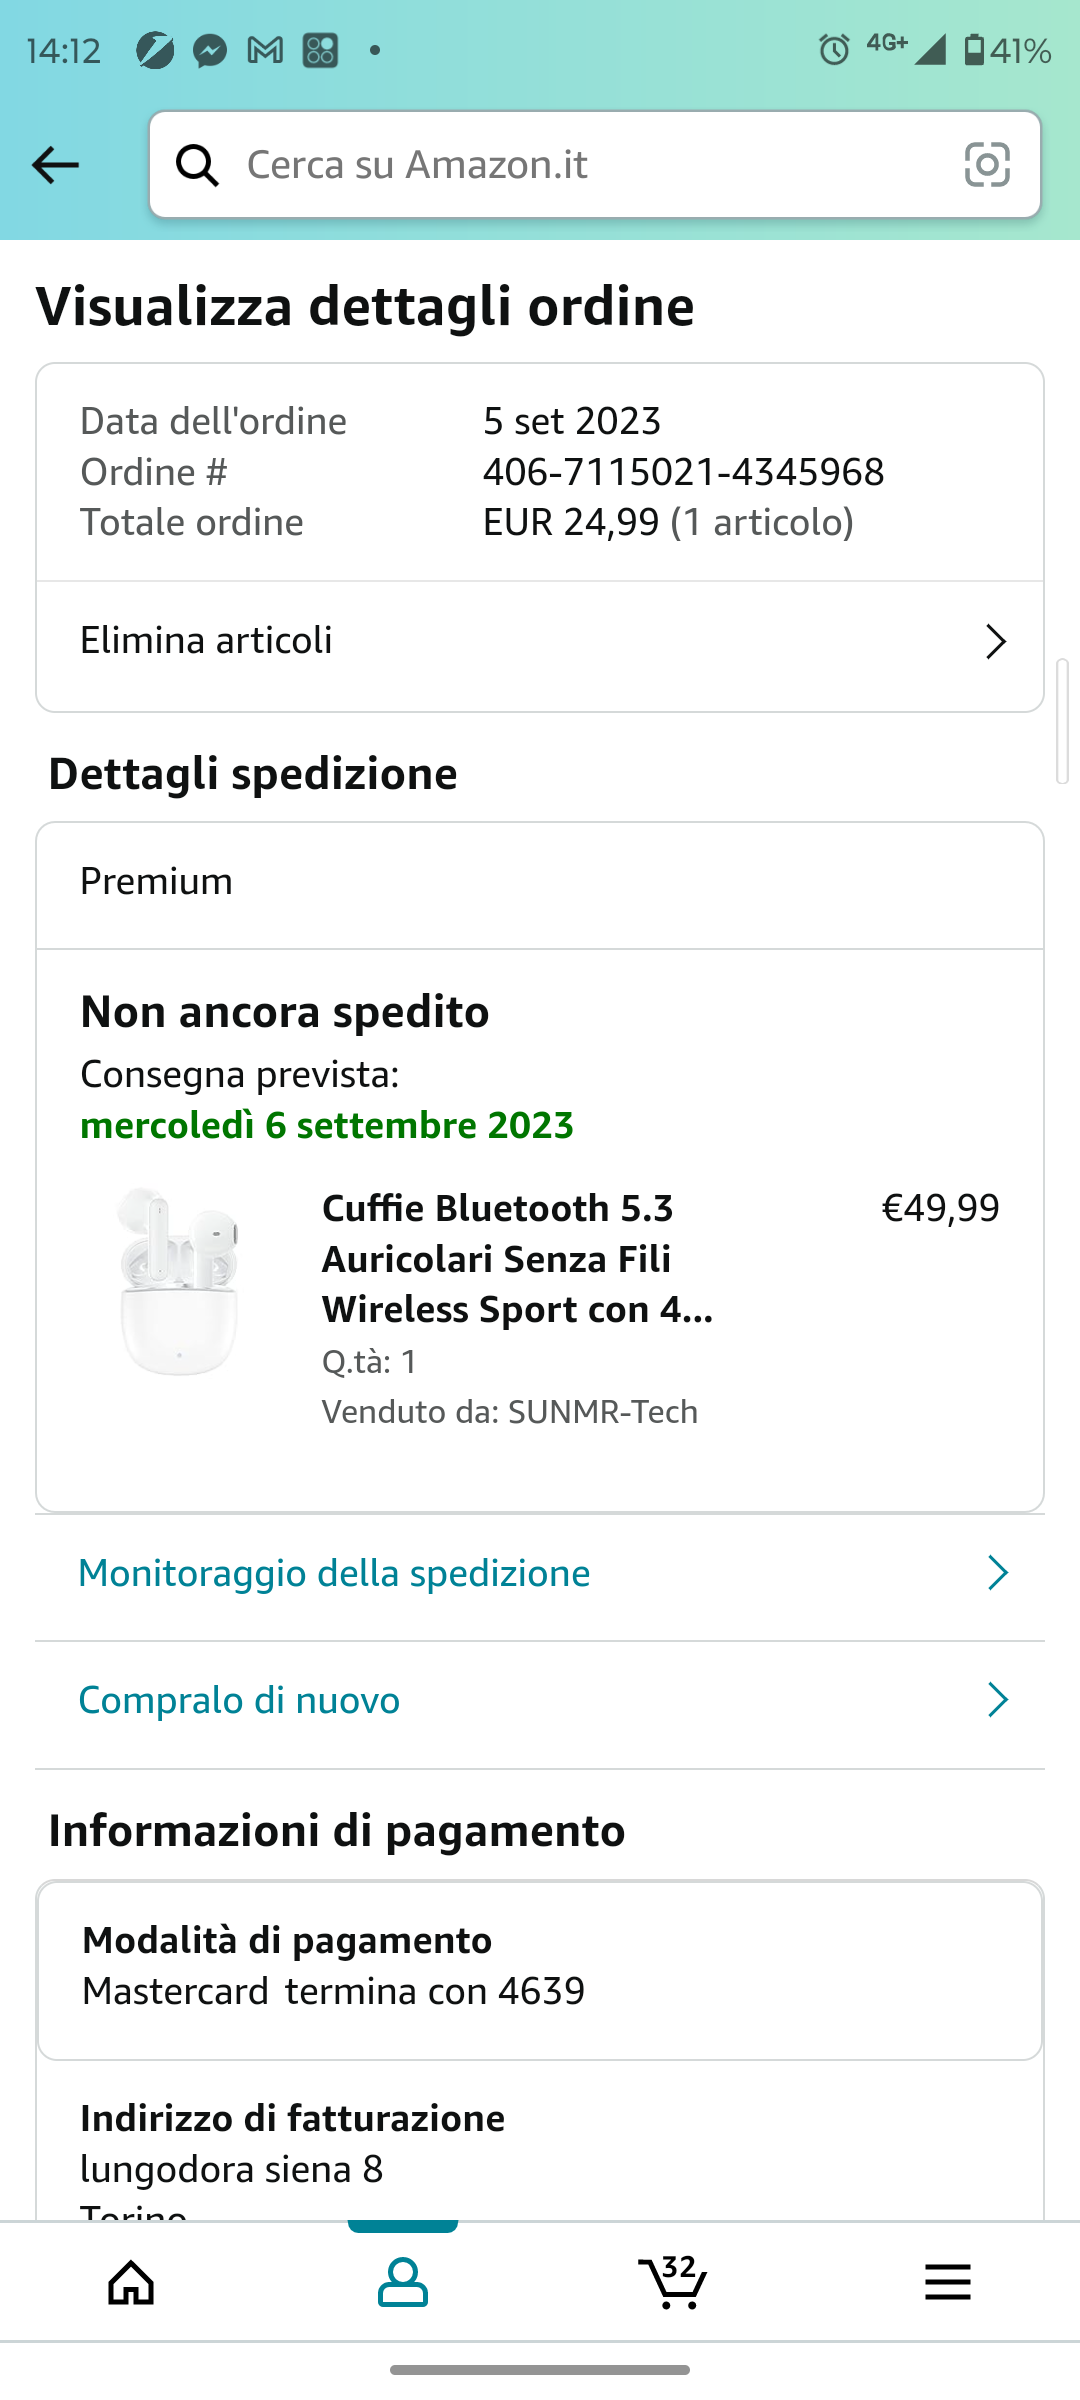Click the Monitoraggio della spedizione link
The height and width of the screenshot is (2400, 1080).
click(334, 1573)
